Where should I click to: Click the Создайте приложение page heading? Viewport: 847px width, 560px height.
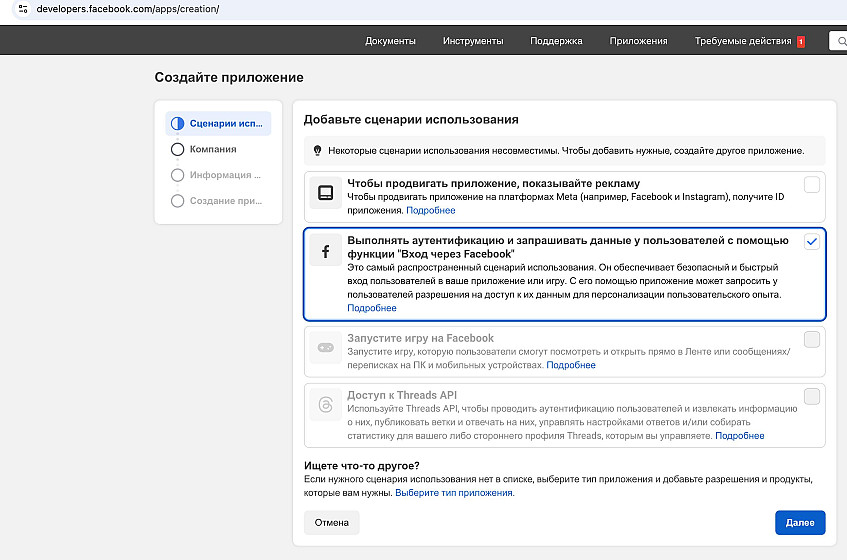tap(229, 77)
